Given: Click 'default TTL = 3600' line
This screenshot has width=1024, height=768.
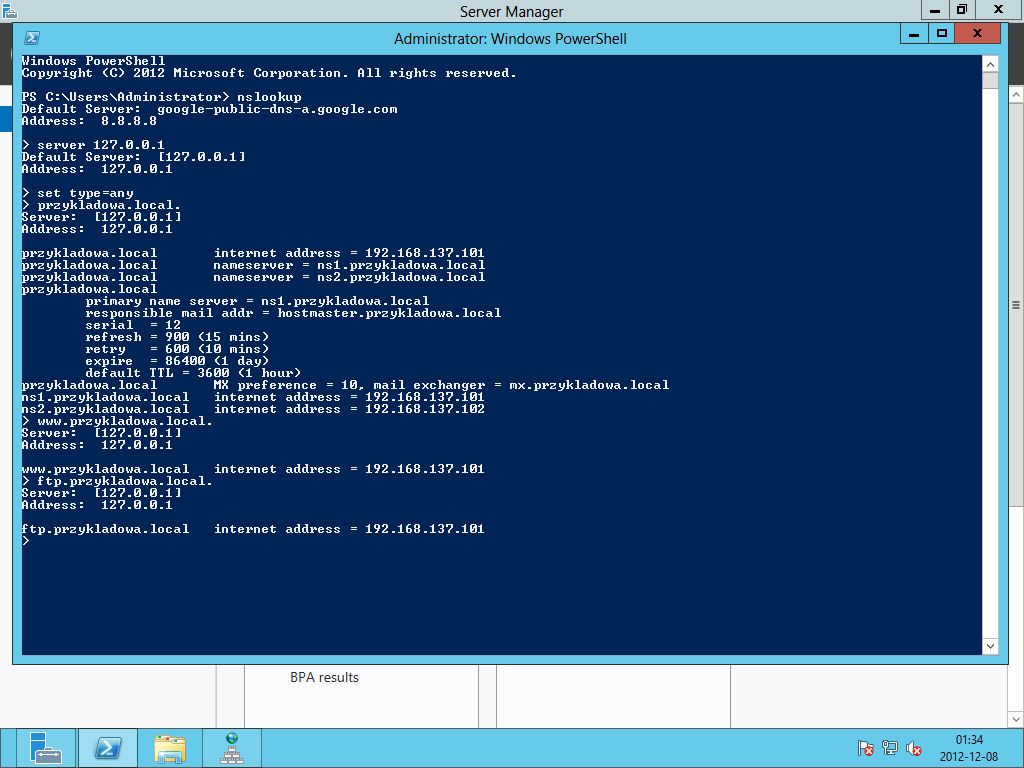Looking at the screenshot, I should click(193, 373).
